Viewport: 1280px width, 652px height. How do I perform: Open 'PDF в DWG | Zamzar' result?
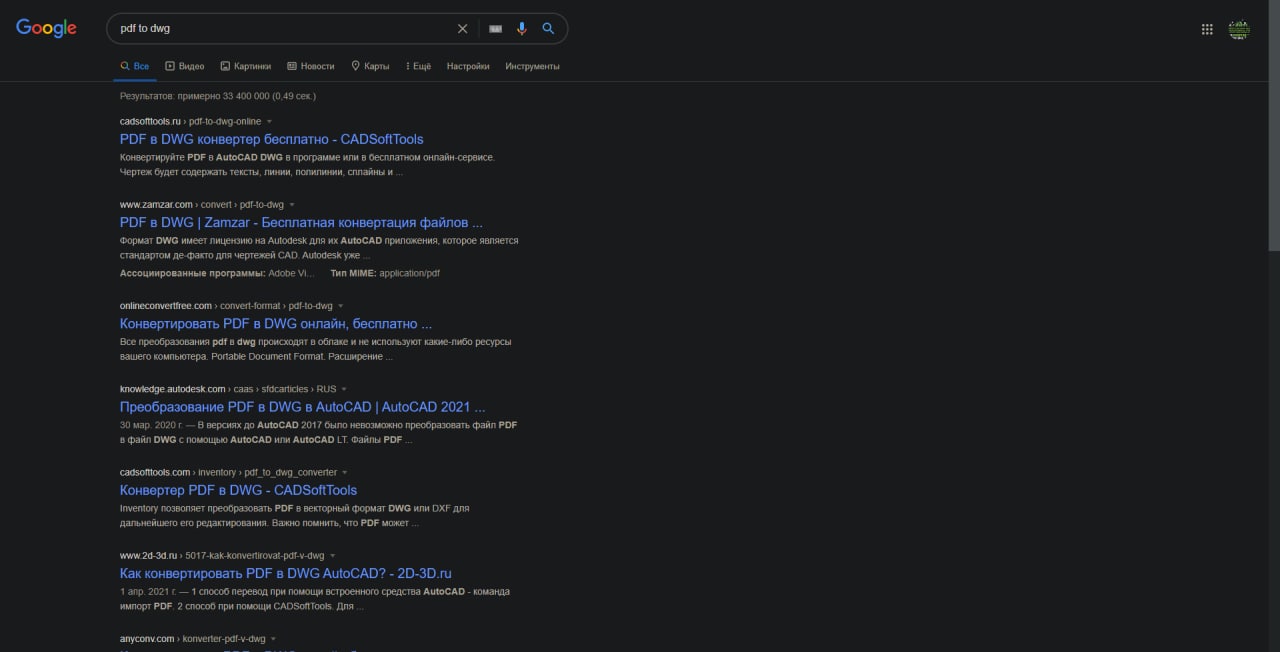tap(301, 222)
